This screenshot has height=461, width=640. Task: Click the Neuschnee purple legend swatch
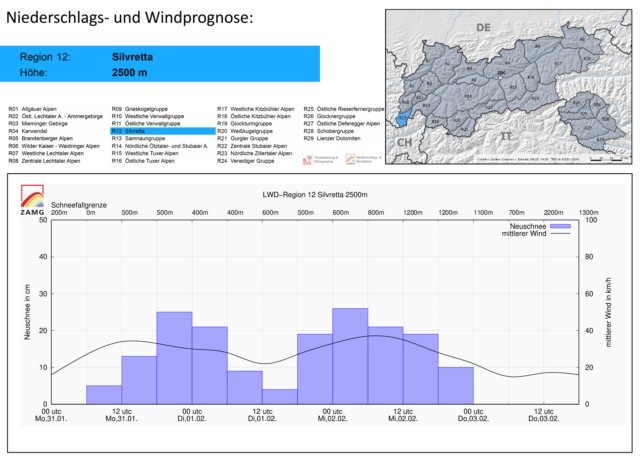[560, 226]
